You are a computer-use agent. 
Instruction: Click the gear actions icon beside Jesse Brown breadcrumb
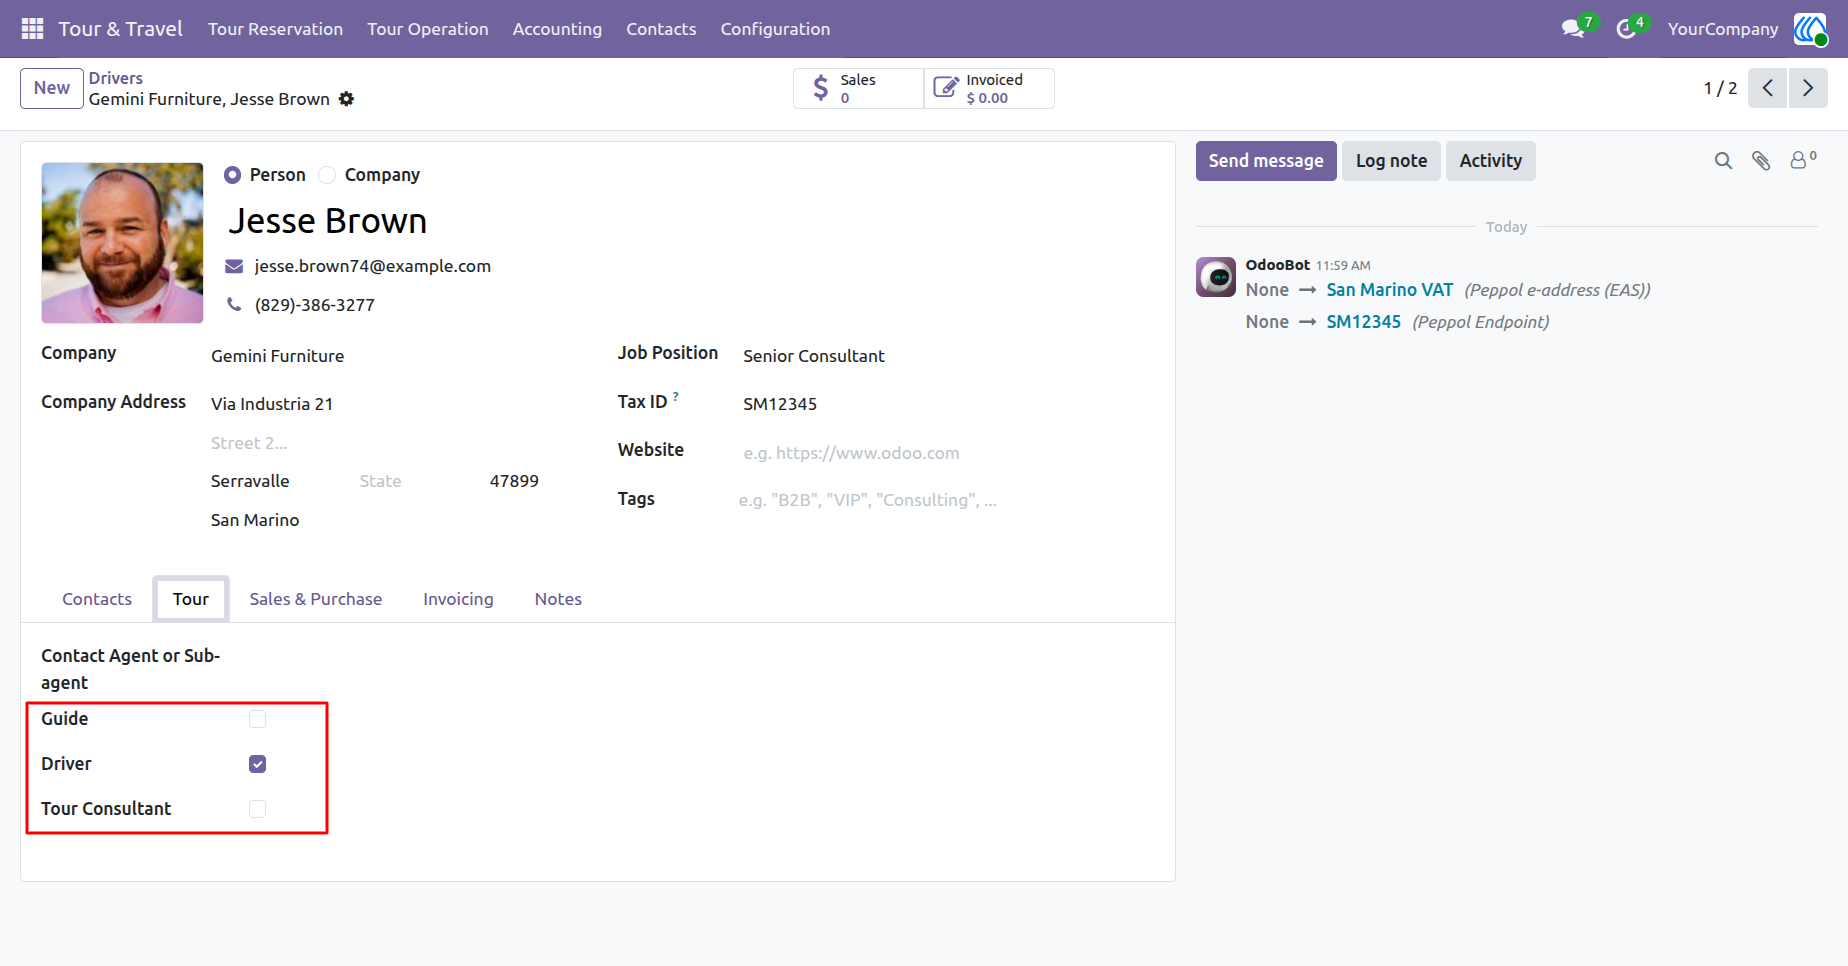(346, 99)
